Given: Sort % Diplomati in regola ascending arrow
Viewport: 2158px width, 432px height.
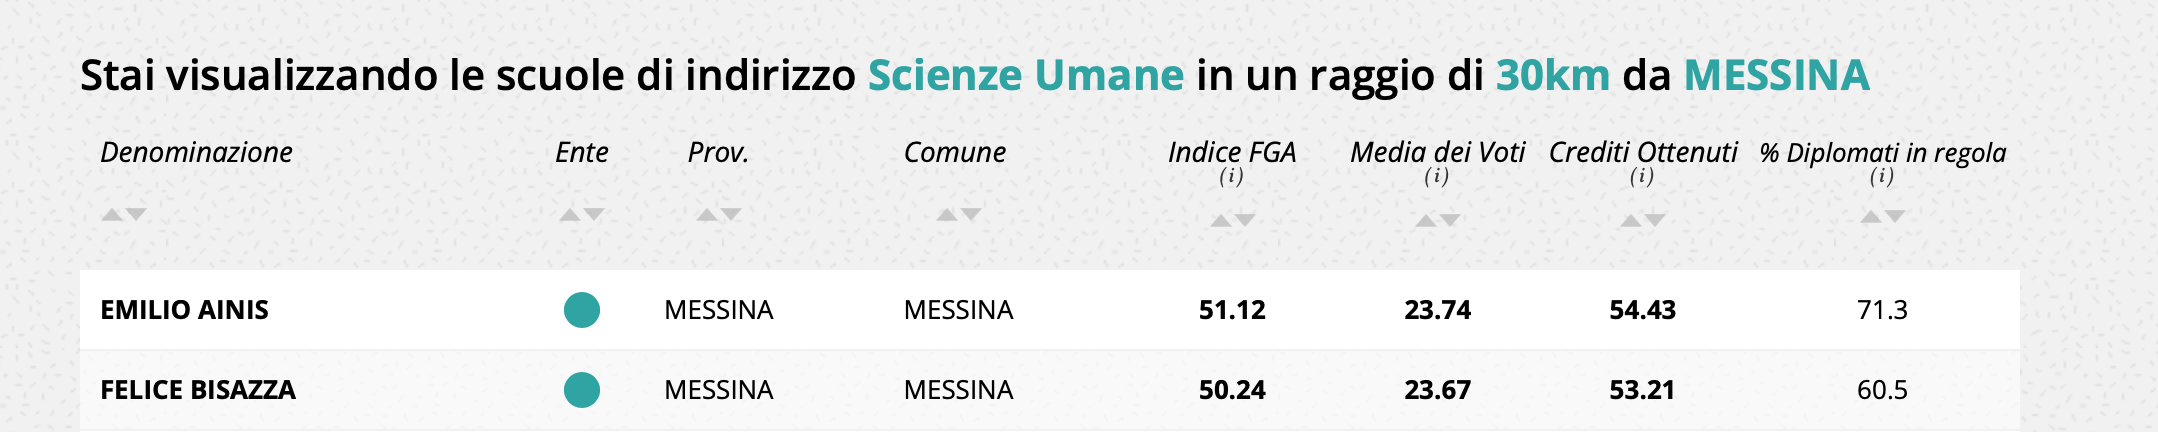Looking at the screenshot, I should coord(1871,217).
